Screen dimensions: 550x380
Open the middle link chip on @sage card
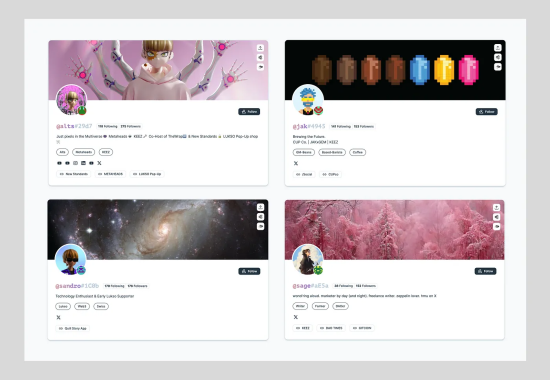[x=331, y=328]
